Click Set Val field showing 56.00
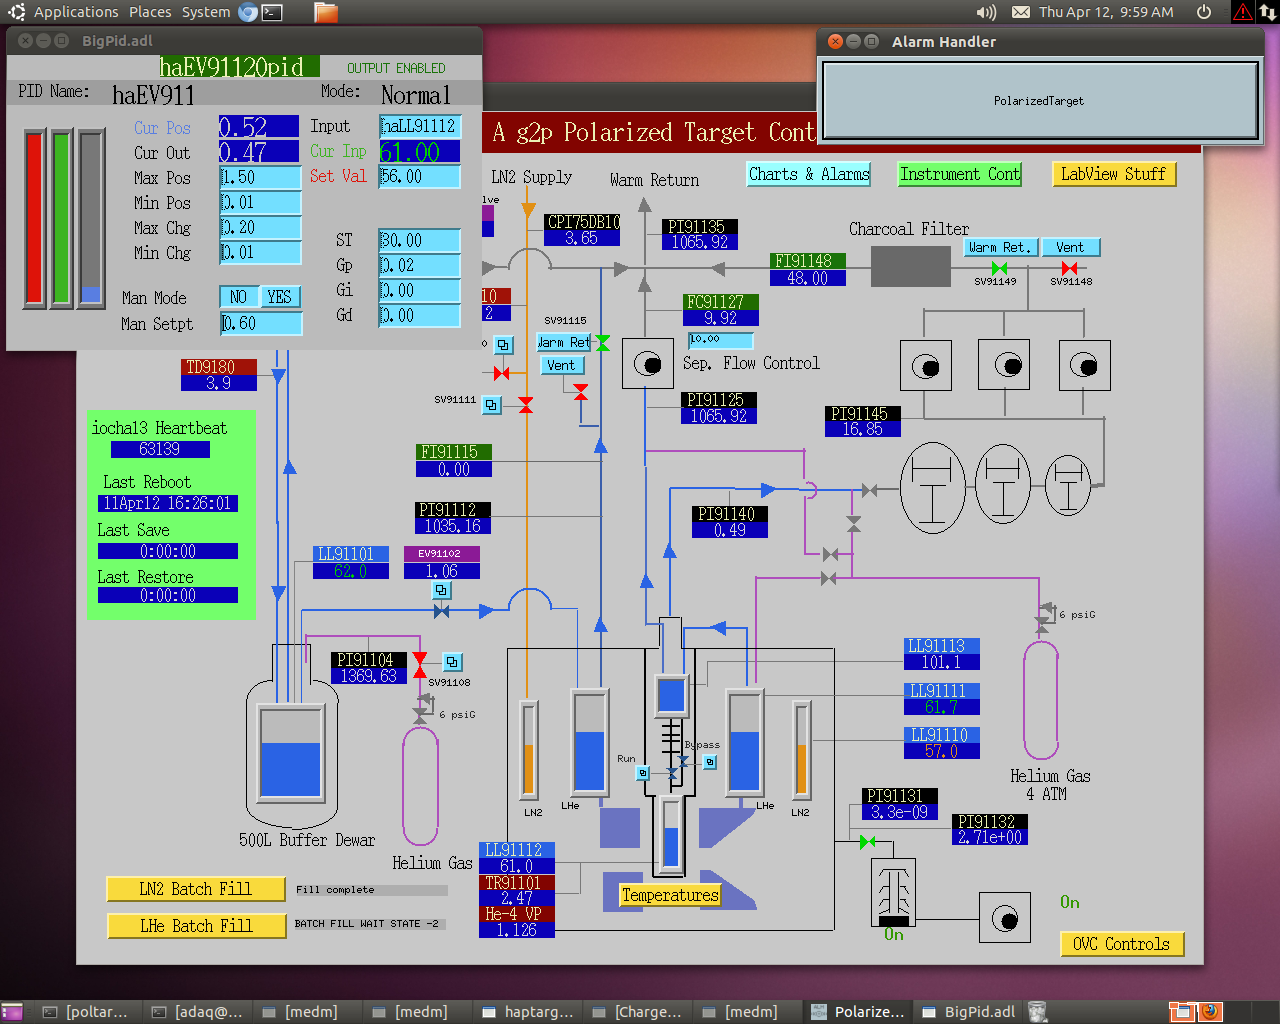 (x=420, y=177)
